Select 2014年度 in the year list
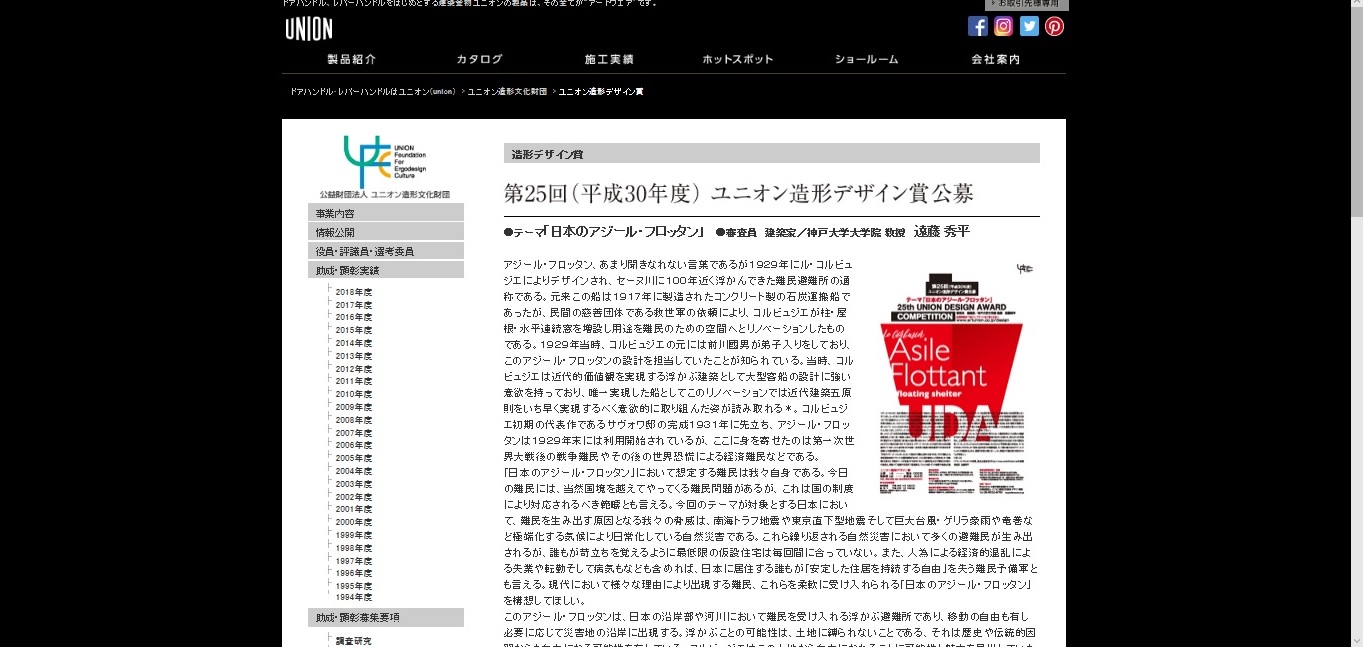Viewport: 1363px width, 647px height. (354, 343)
